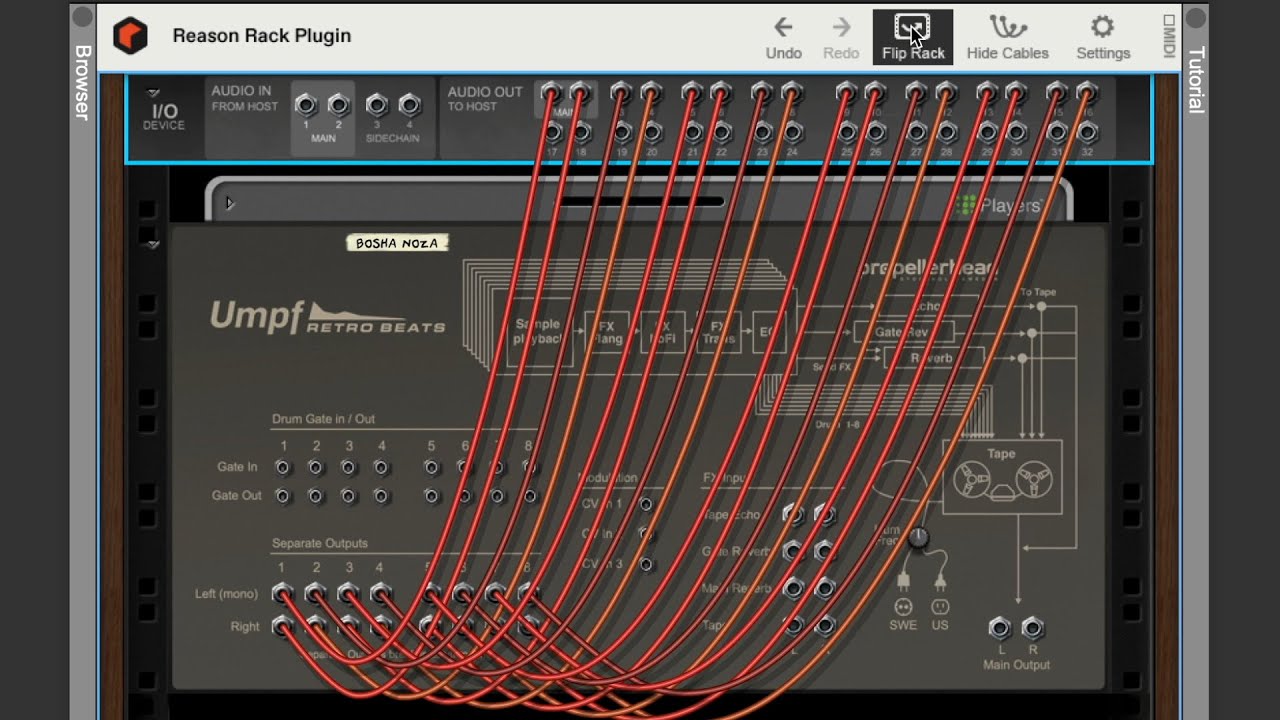Click the Umpf Retro Beats logo
The height and width of the screenshot is (720, 1280).
click(327, 317)
